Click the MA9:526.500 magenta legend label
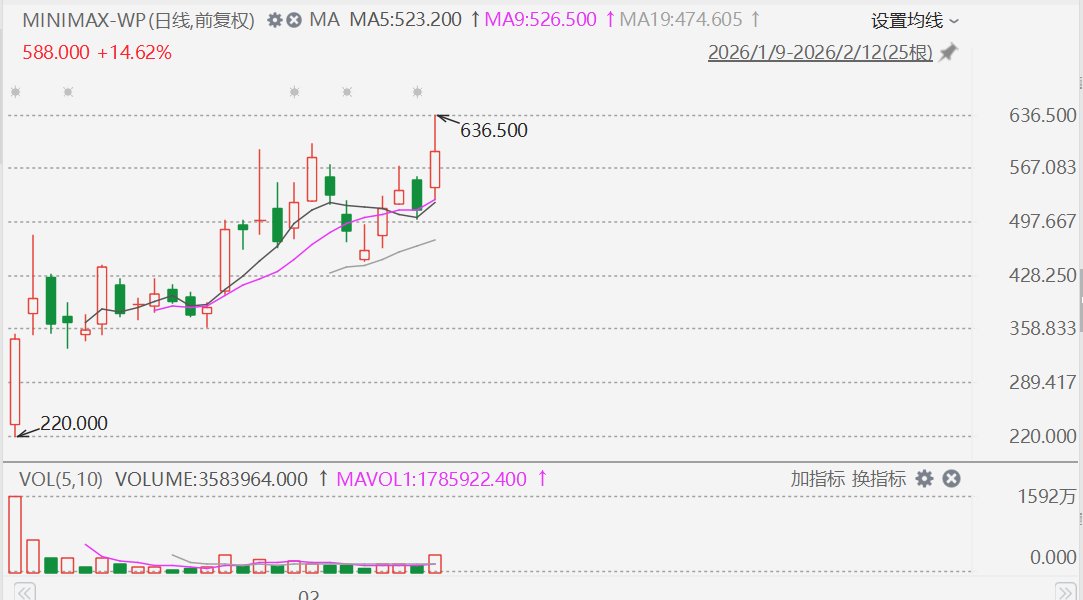This screenshot has width=1083, height=600. pyautogui.click(x=554, y=20)
